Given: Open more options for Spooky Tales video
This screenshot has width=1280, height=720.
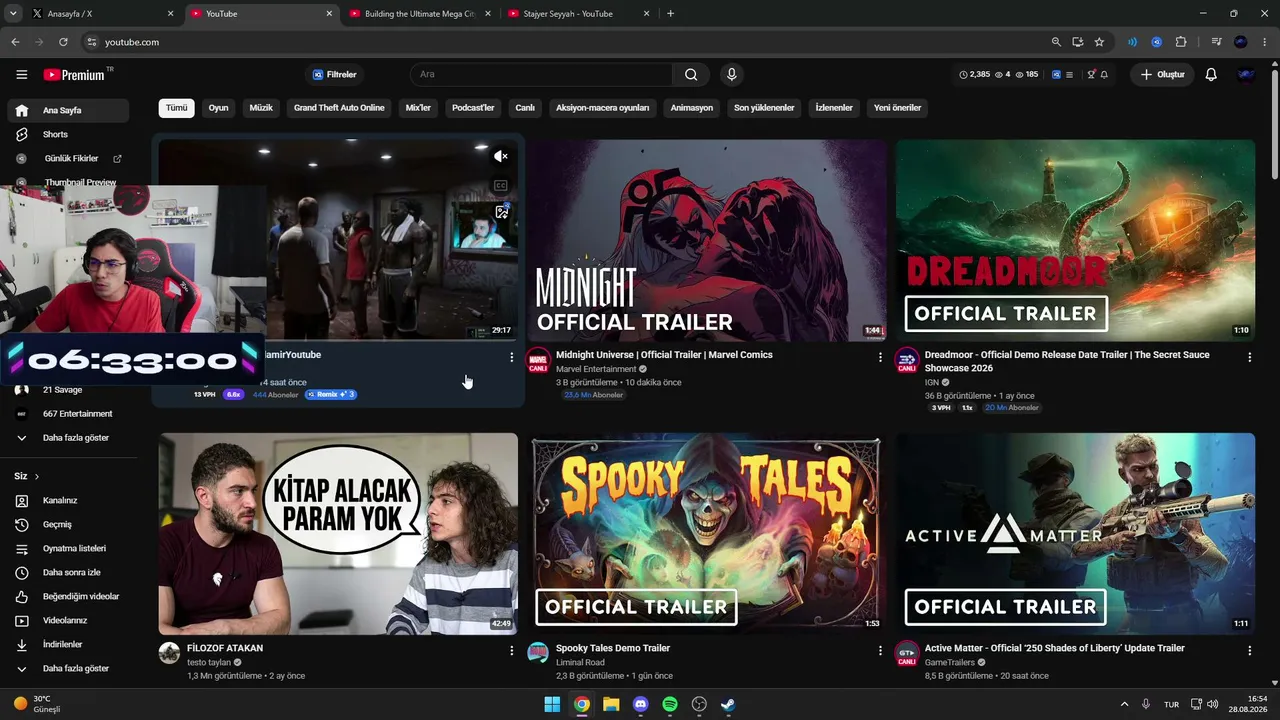Looking at the screenshot, I should click(x=880, y=650).
